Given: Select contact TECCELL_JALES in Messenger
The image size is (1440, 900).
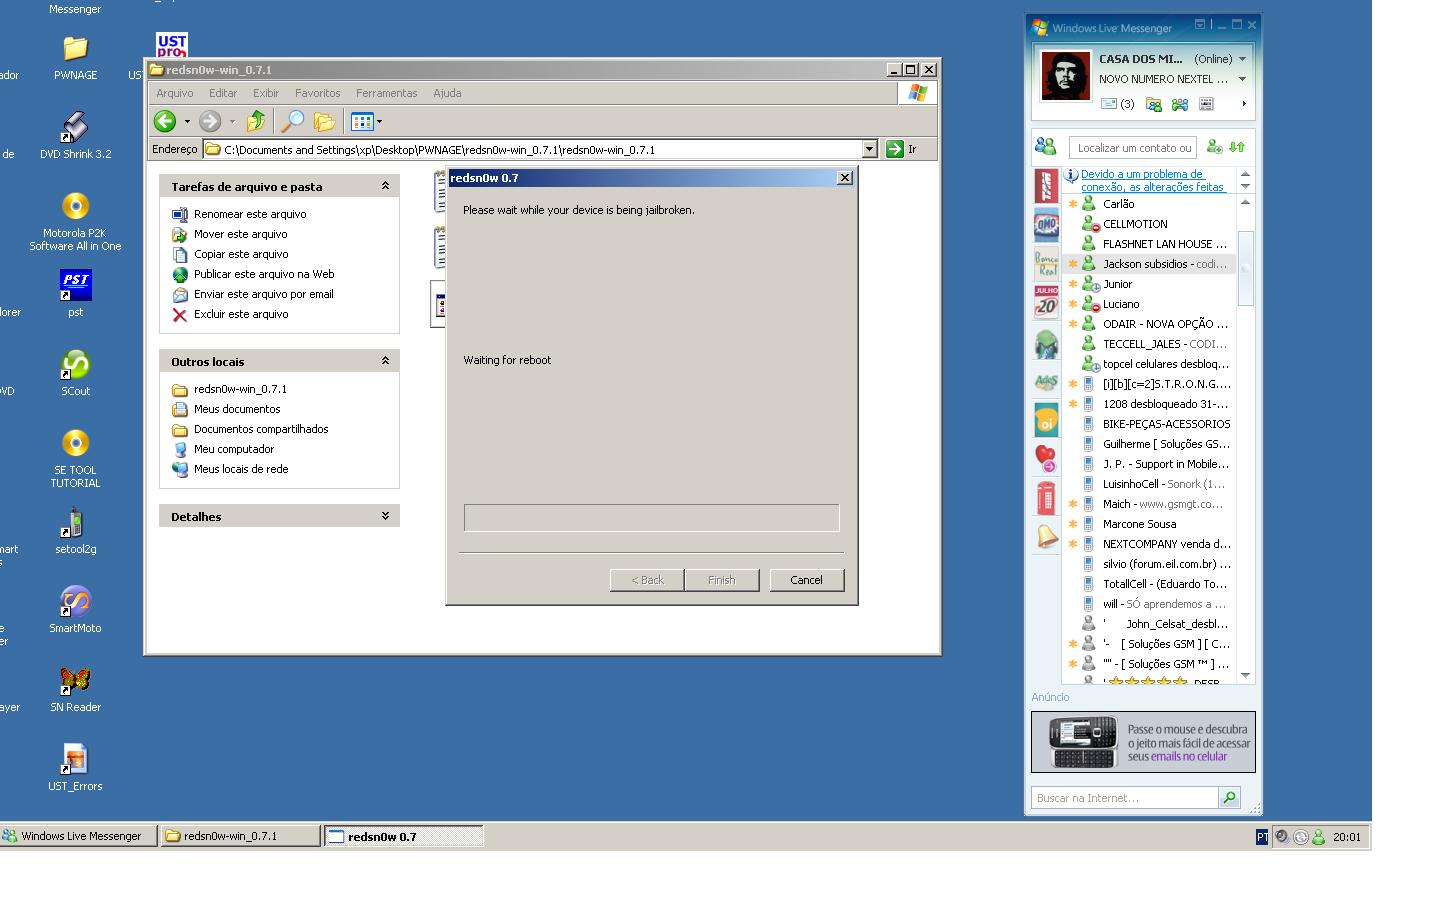Looking at the screenshot, I should (1150, 344).
